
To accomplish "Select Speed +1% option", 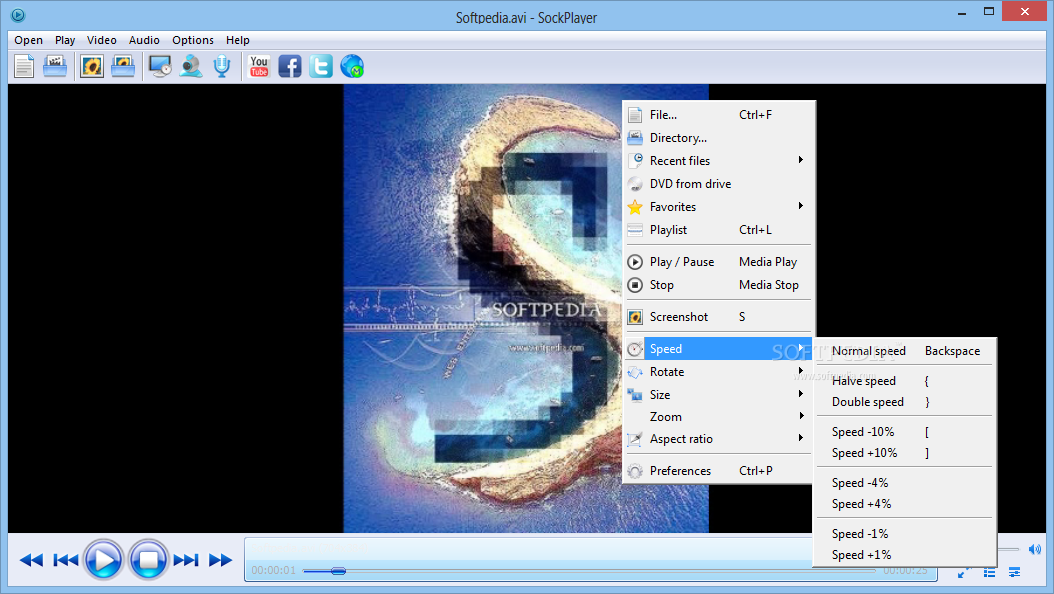I will pyautogui.click(x=905, y=555).
